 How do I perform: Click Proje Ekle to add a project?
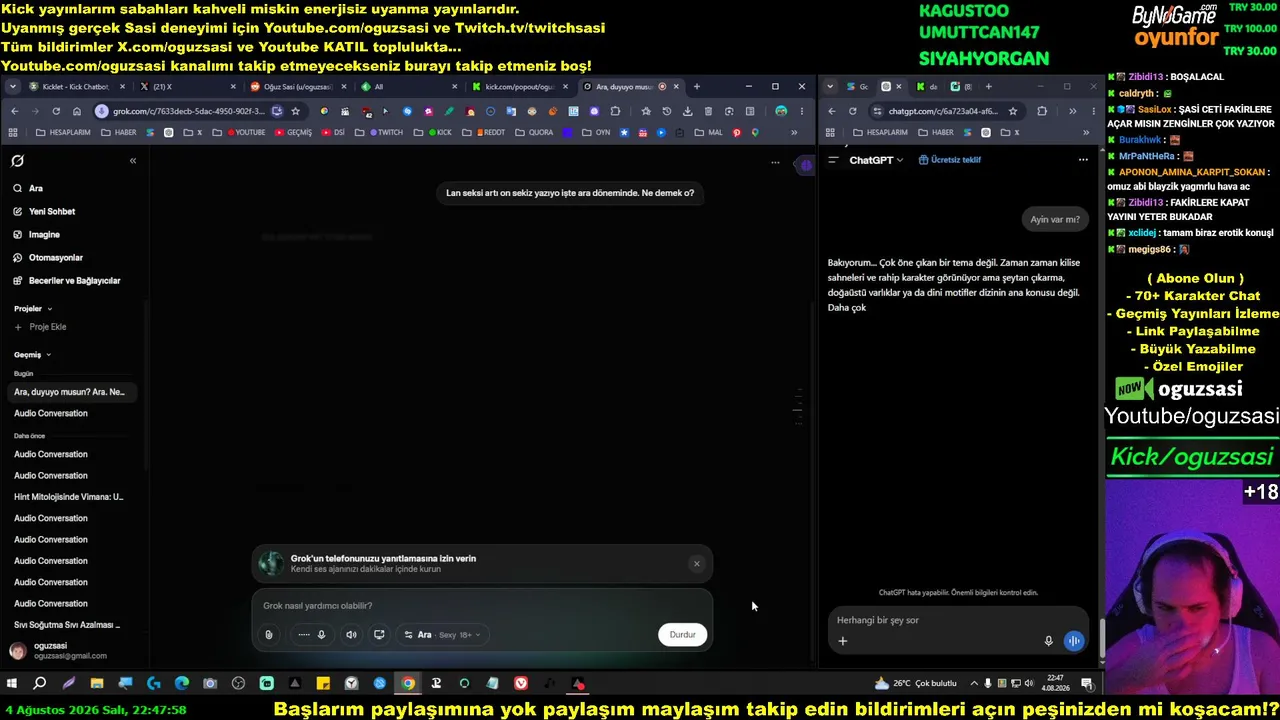click(x=41, y=327)
